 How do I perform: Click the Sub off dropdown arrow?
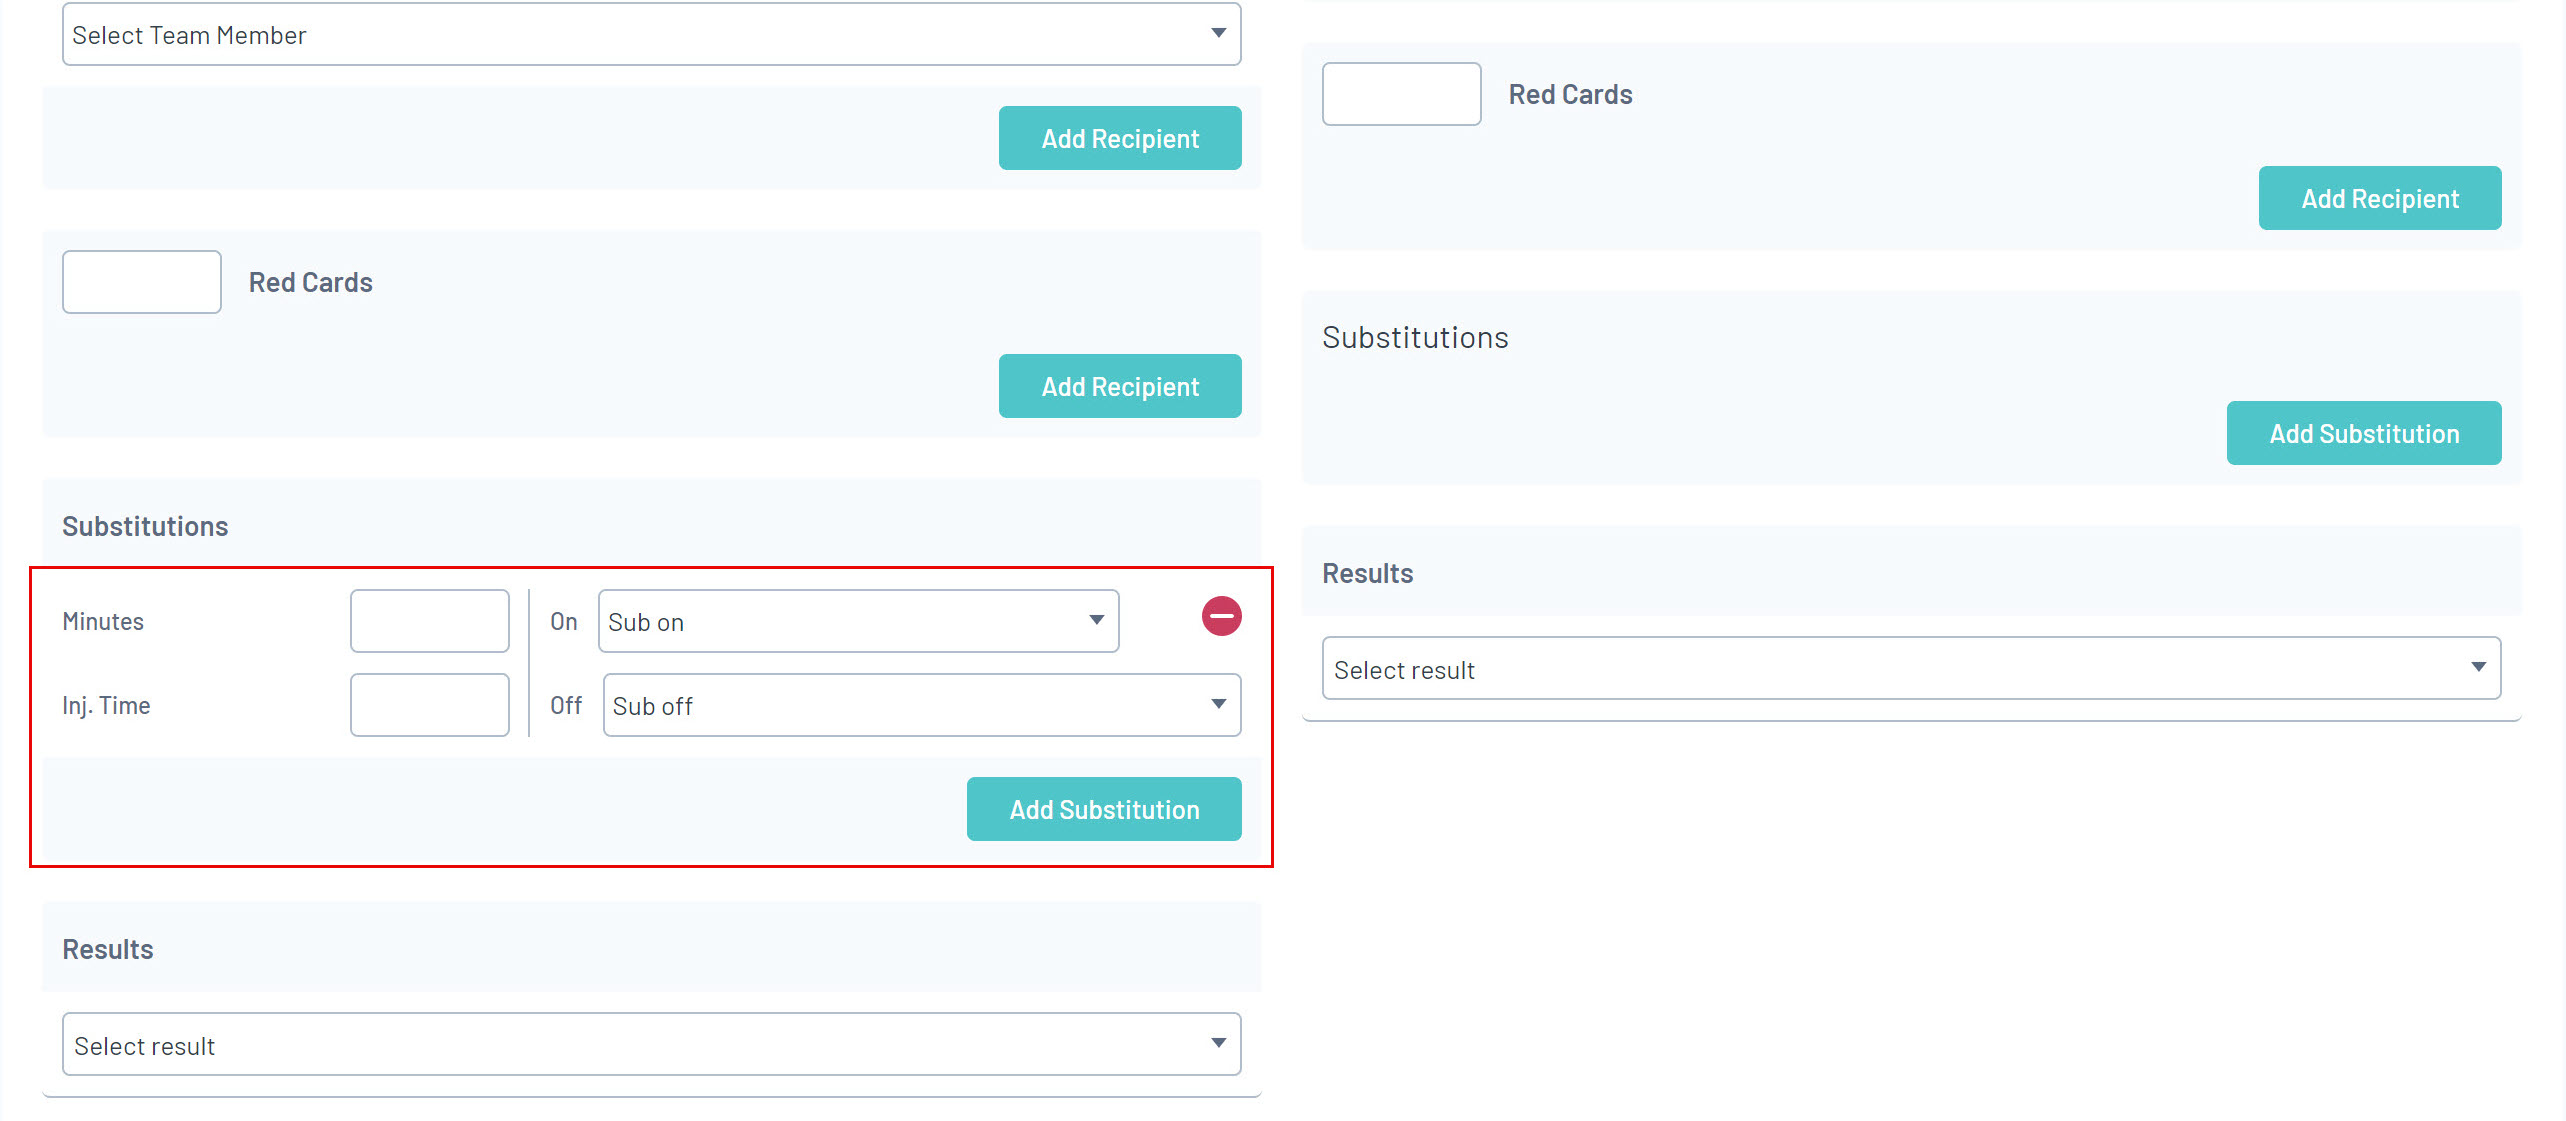[x=1218, y=704]
